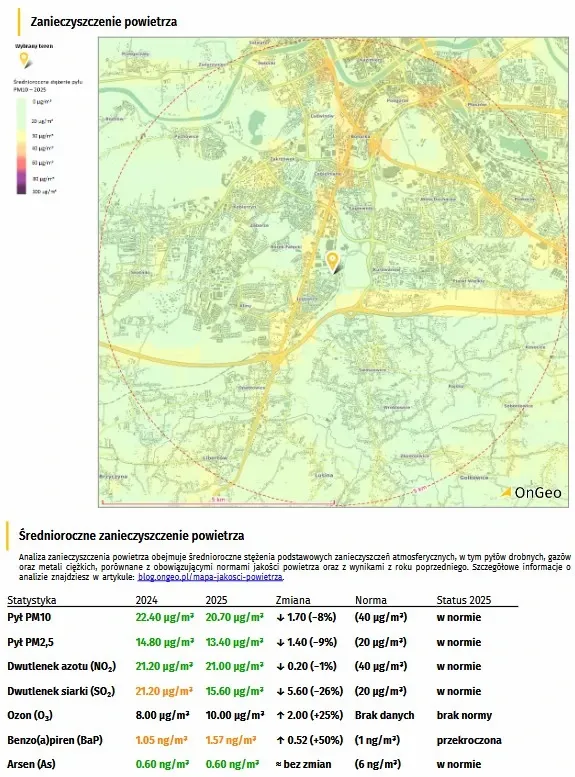Click the OnGeo logo on the map

click(x=531, y=492)
